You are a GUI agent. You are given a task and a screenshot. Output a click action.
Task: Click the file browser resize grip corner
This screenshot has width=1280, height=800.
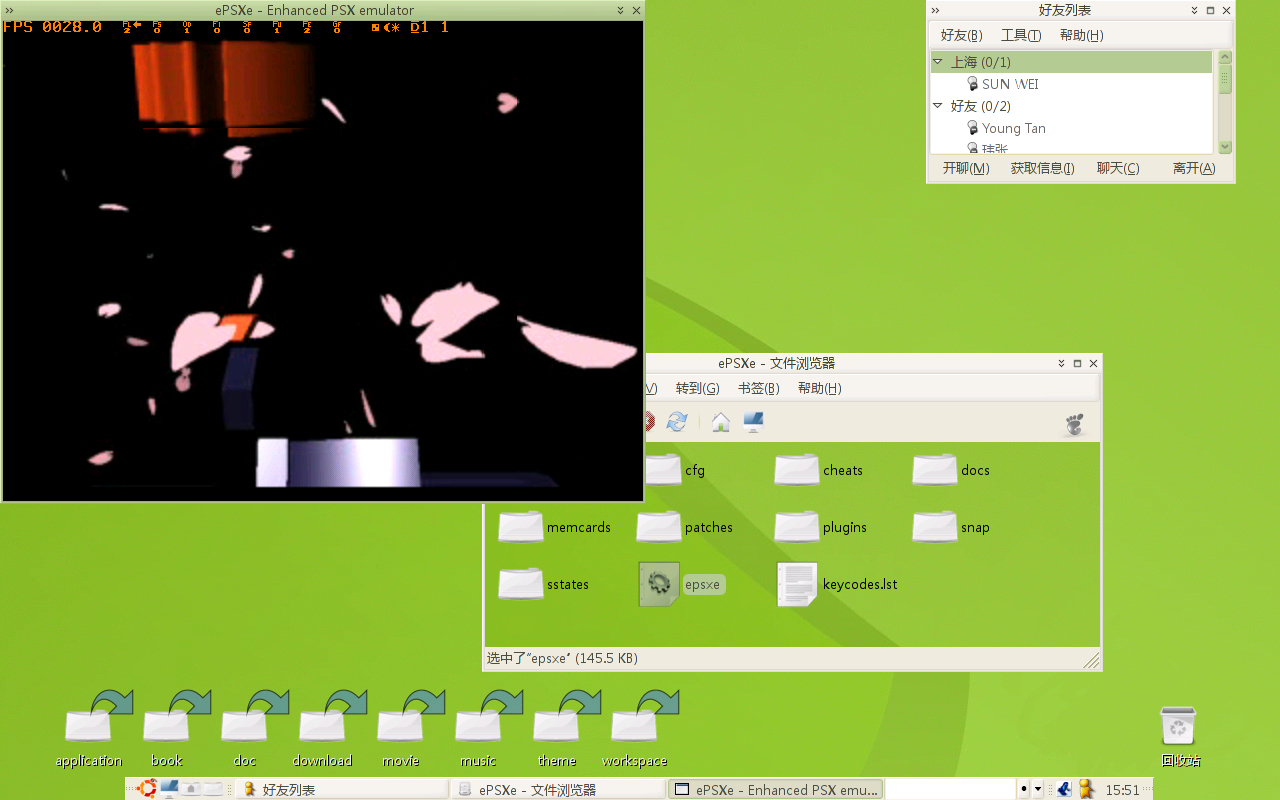click(1092, 660)
